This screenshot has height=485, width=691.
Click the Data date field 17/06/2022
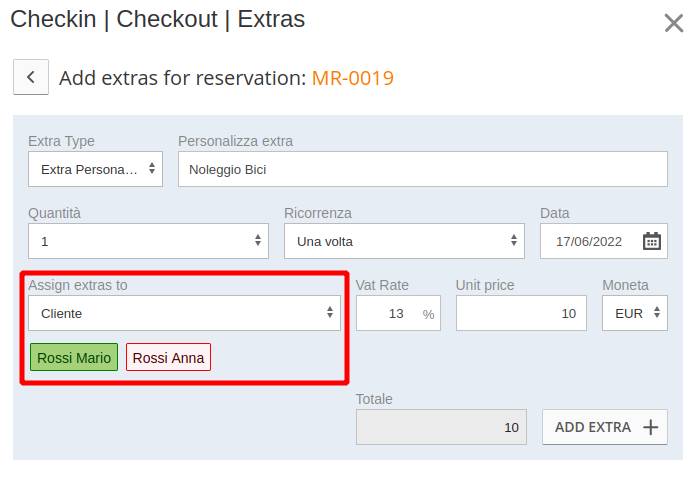pos(604,241)
